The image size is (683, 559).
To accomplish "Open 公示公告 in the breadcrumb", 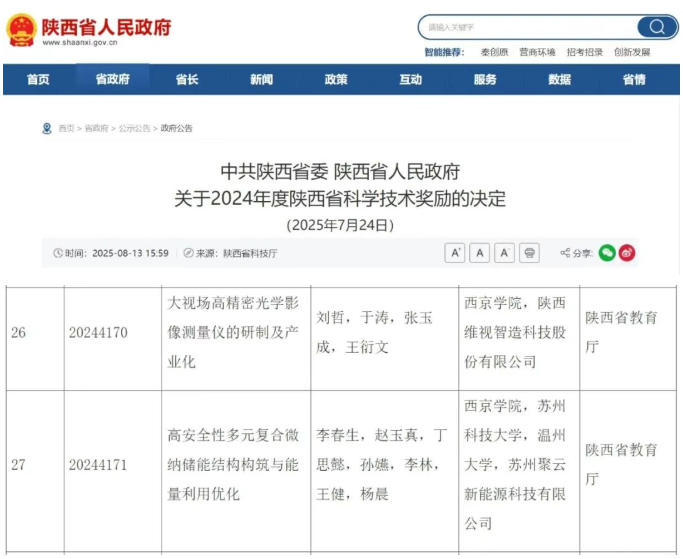I will point(134,129).
